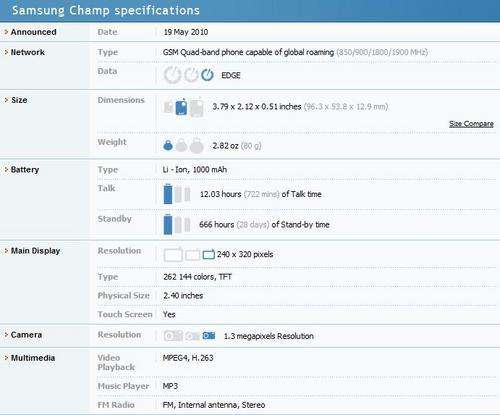Select the Network category label
This screenshot has width=500, height=415.
pyautogui.click(x=28, y=52)
